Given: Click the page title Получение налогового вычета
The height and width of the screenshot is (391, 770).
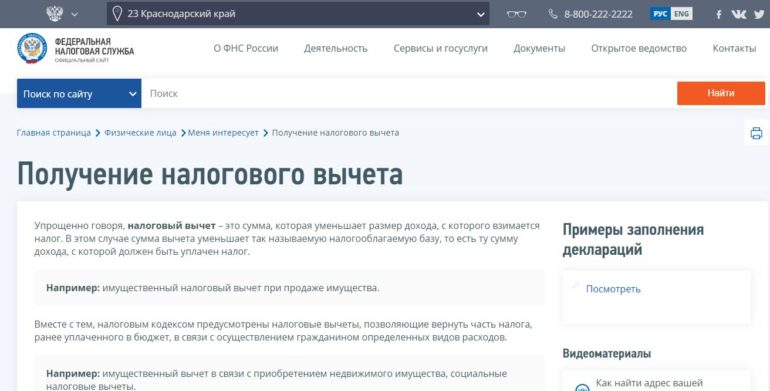Looking at the screenshot, I should pyautogui.click(x=210, y=174).
